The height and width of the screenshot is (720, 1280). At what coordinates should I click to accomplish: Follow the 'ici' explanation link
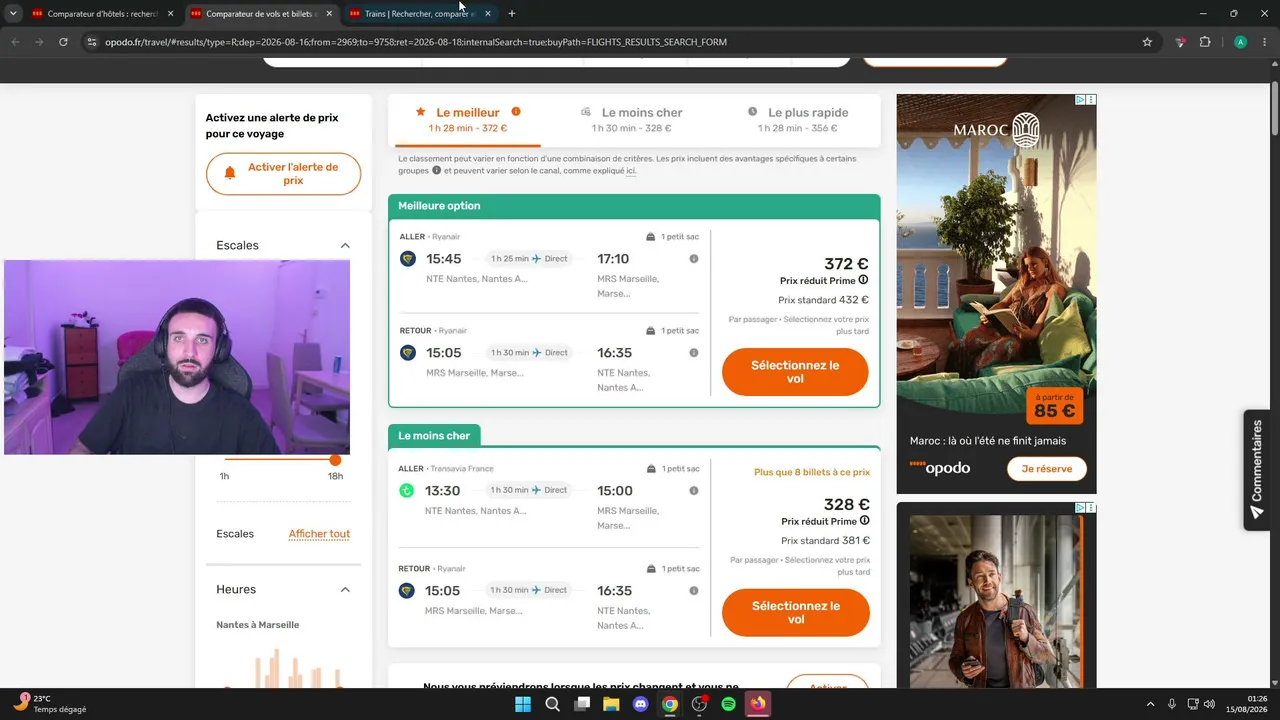pyautogui.click(x=631, y=171)
